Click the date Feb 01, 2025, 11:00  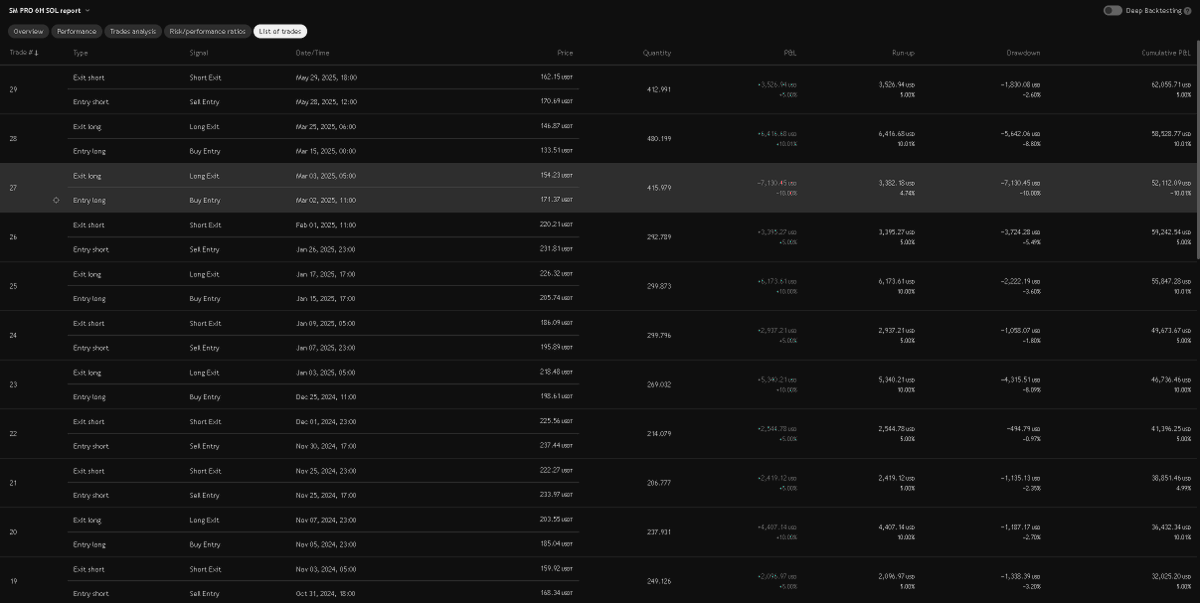click(x=326, y=224)
